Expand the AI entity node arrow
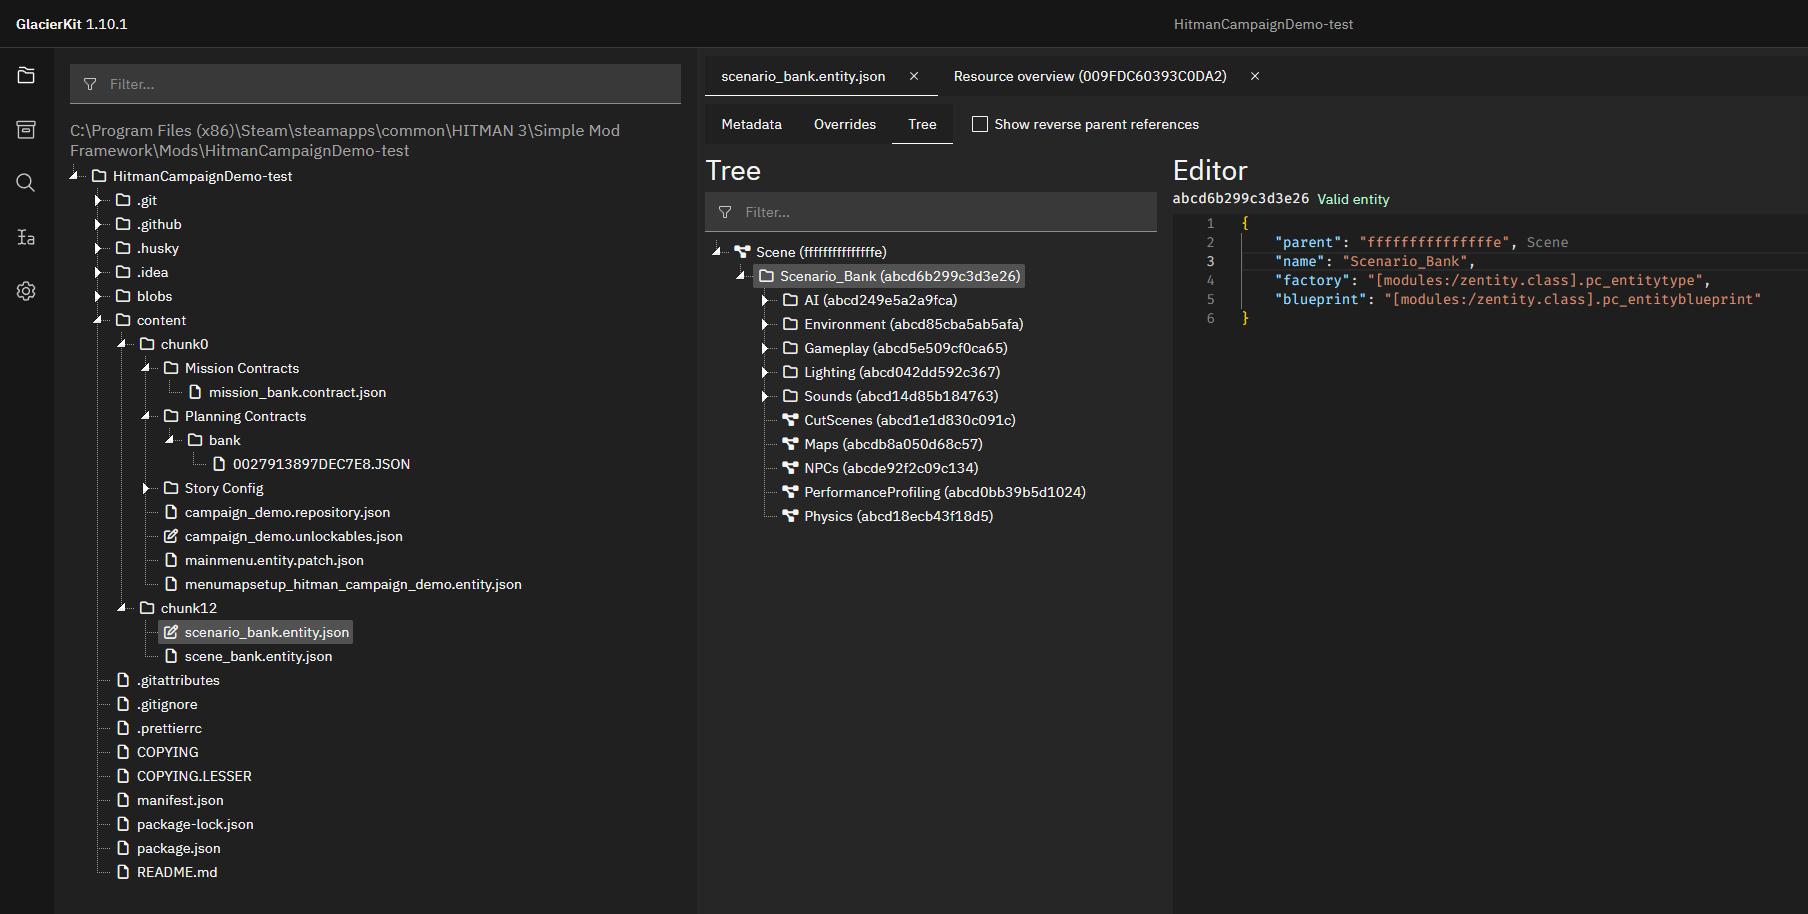The image size is (1808, 914). 765,300
